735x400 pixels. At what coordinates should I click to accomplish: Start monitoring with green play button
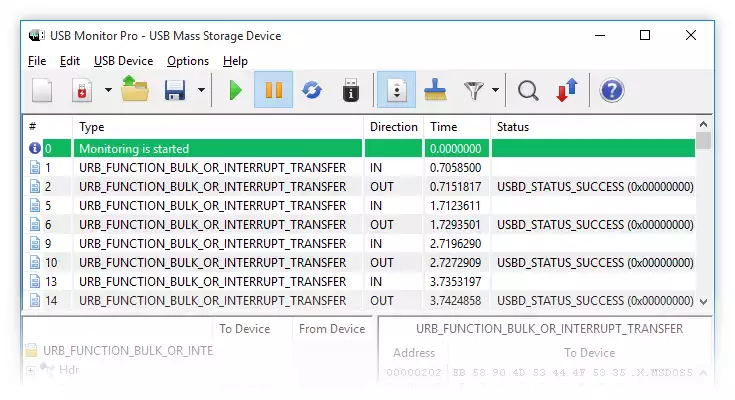[x=235, y=91]
